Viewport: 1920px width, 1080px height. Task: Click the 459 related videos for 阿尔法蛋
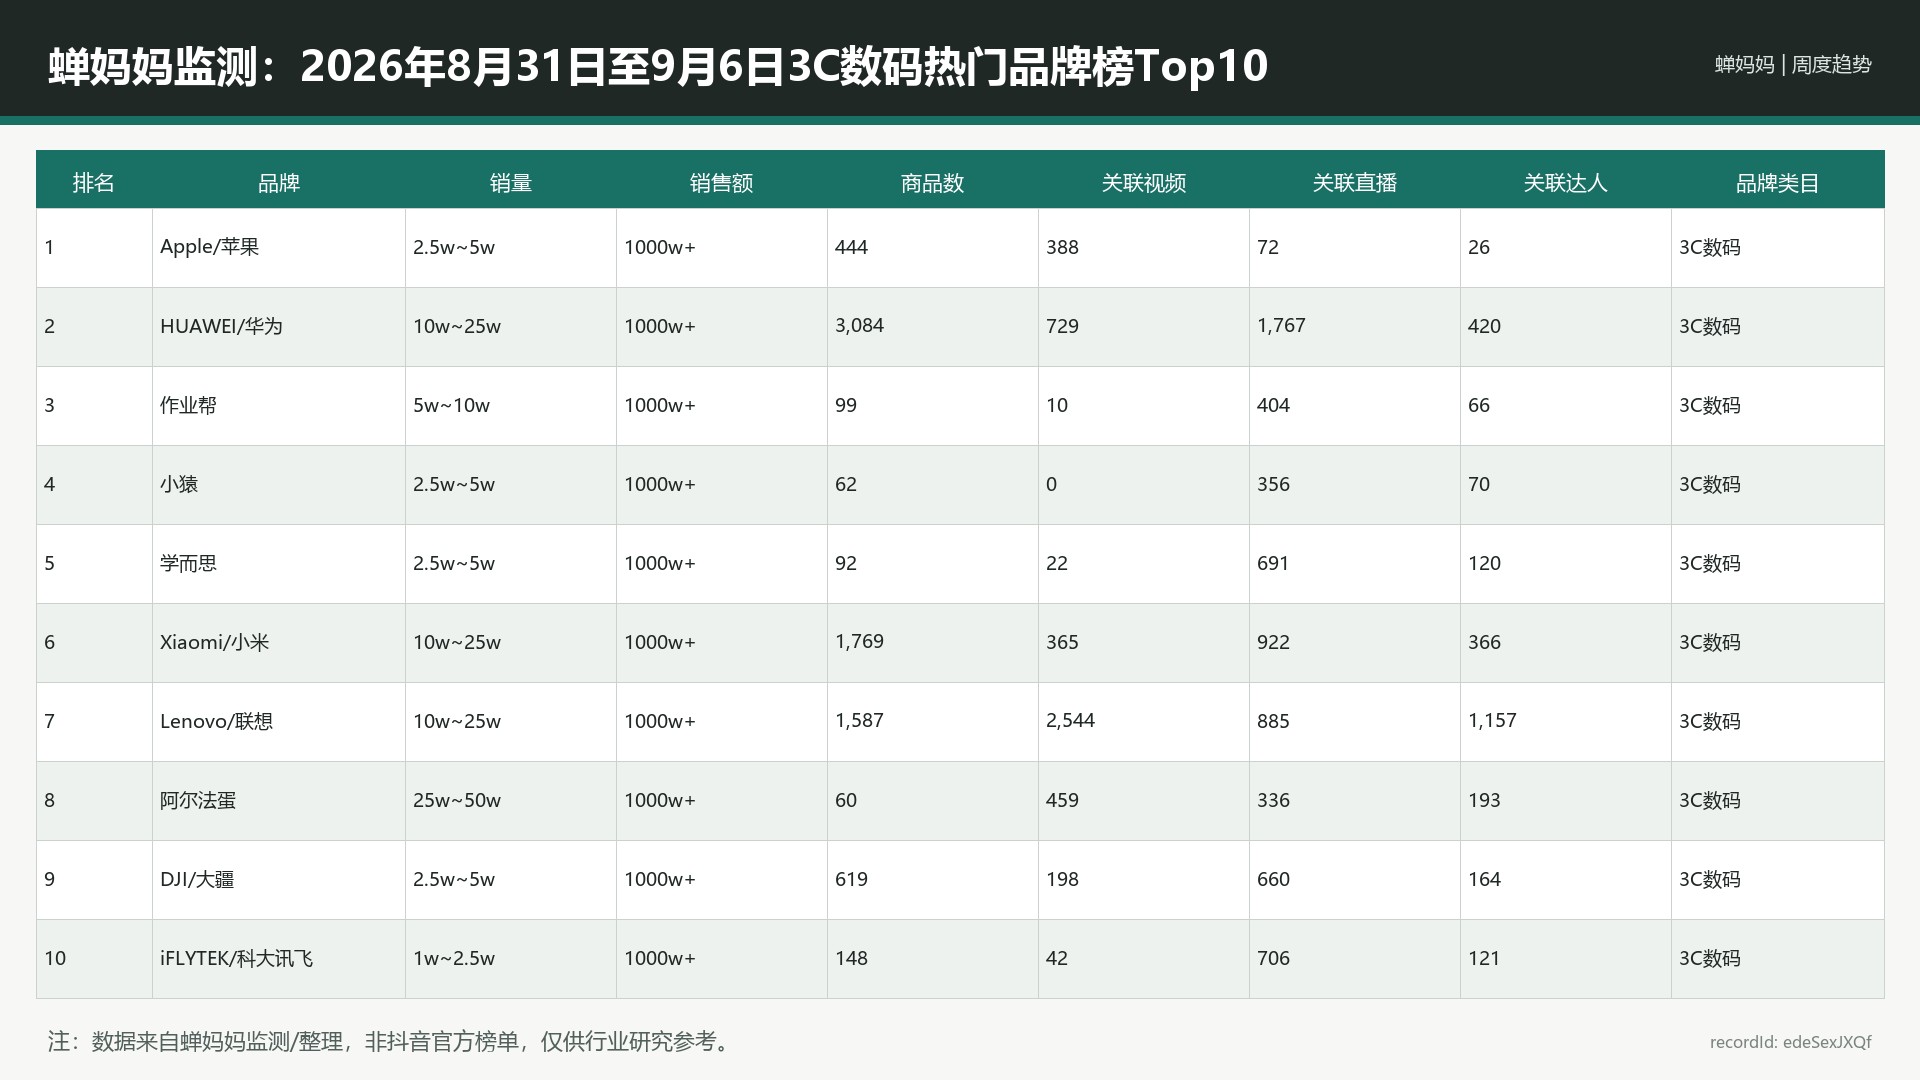[x=1062, y=800]
